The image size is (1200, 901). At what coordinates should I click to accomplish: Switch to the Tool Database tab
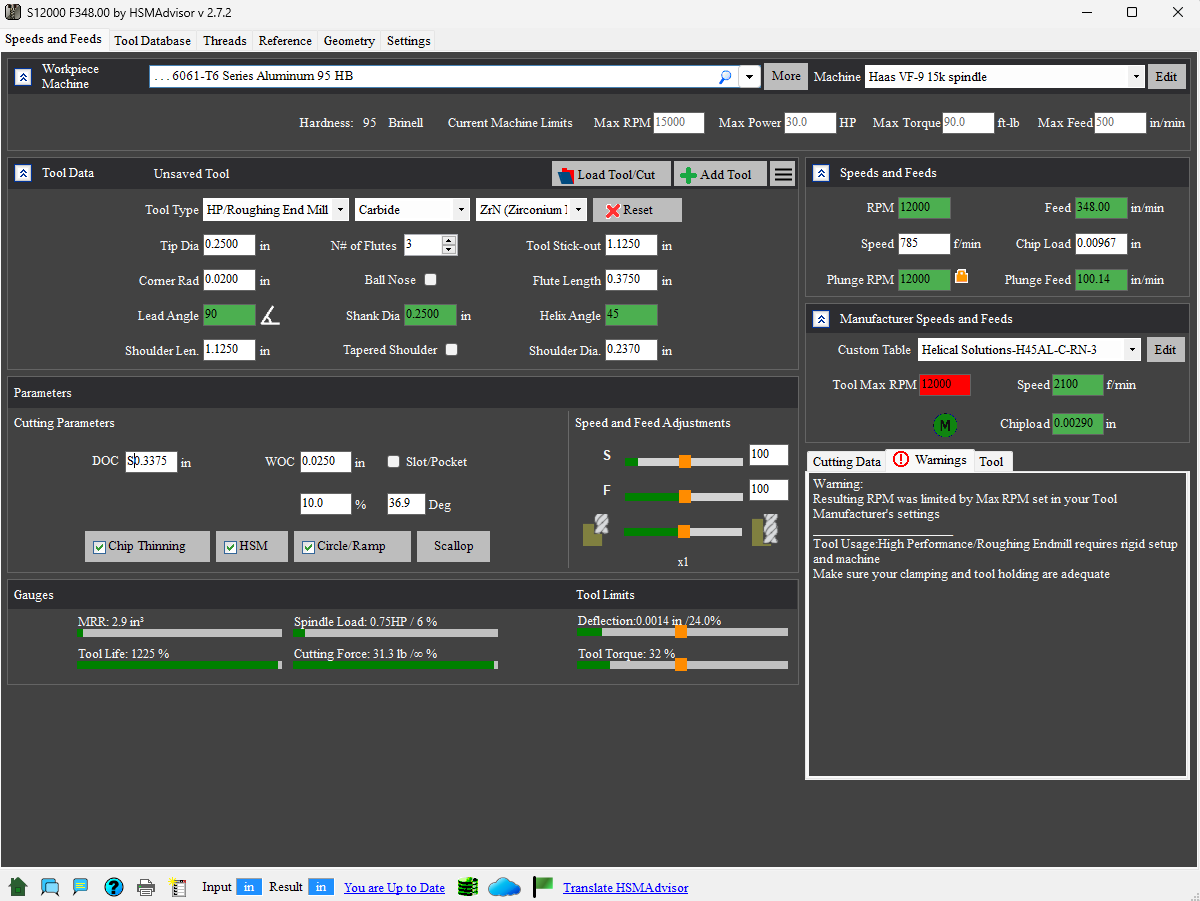[x=152, y=41]
